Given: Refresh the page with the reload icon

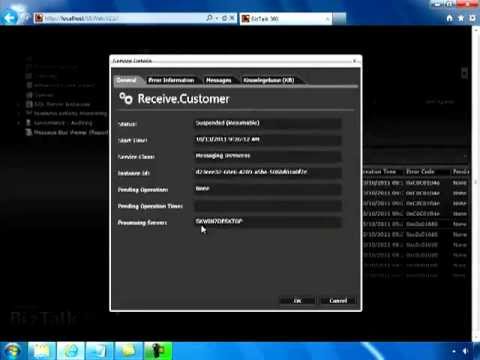Looking at the screenshot, I should [224, 18].
